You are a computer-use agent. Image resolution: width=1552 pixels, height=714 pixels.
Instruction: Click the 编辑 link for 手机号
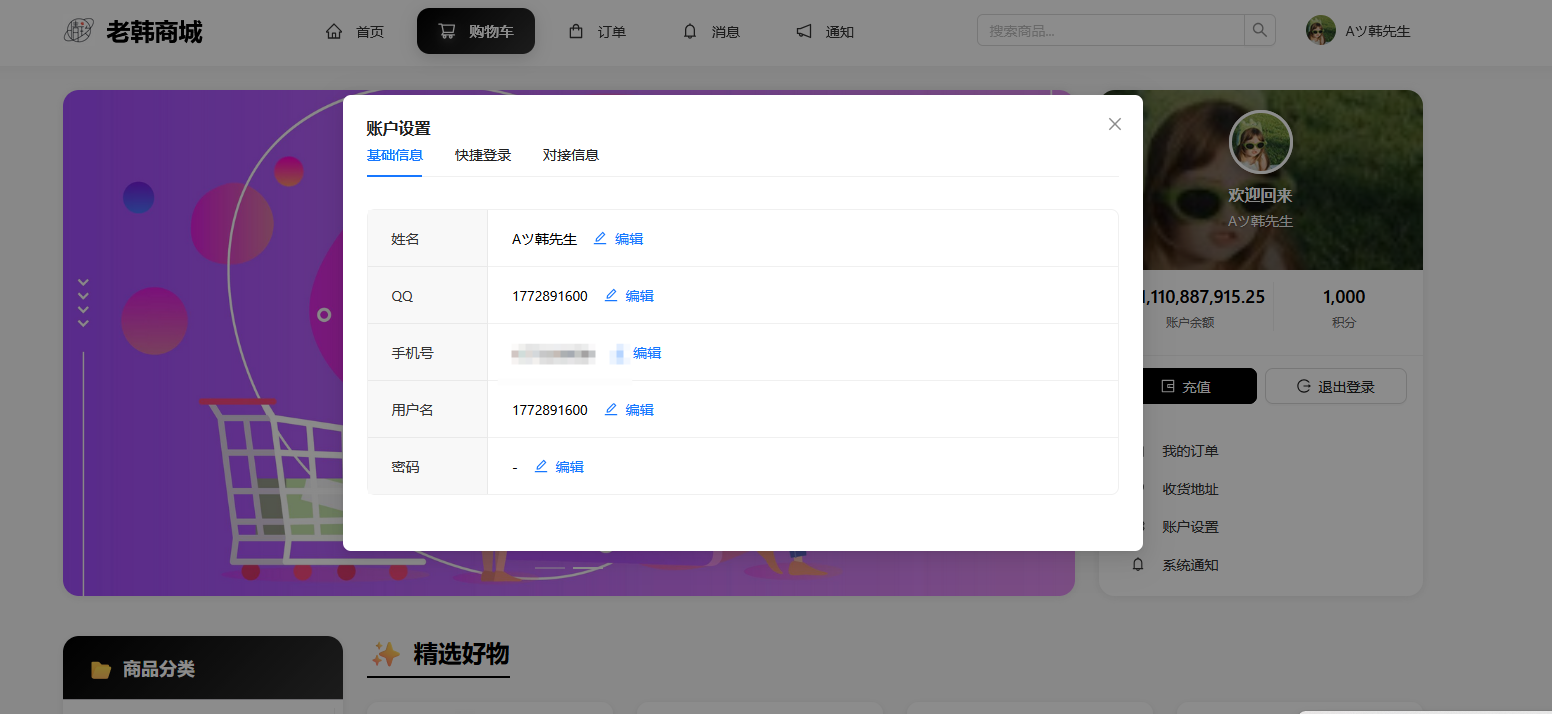click(647, 353)
